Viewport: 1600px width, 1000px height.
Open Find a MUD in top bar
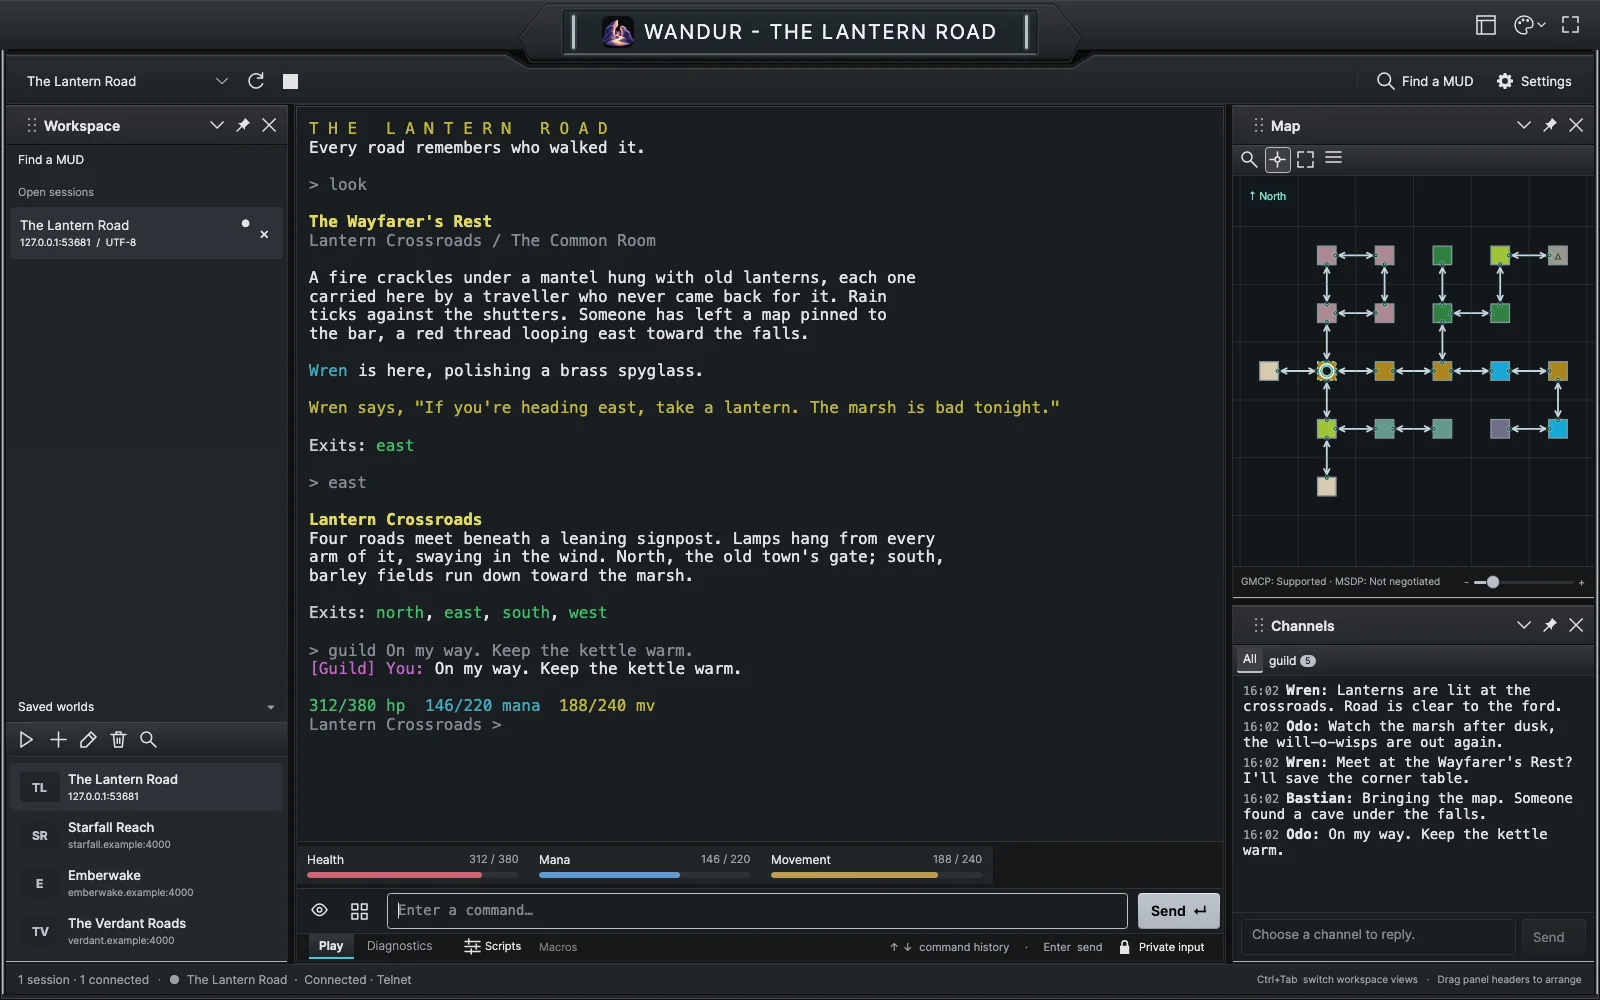tap(1425, 81)
